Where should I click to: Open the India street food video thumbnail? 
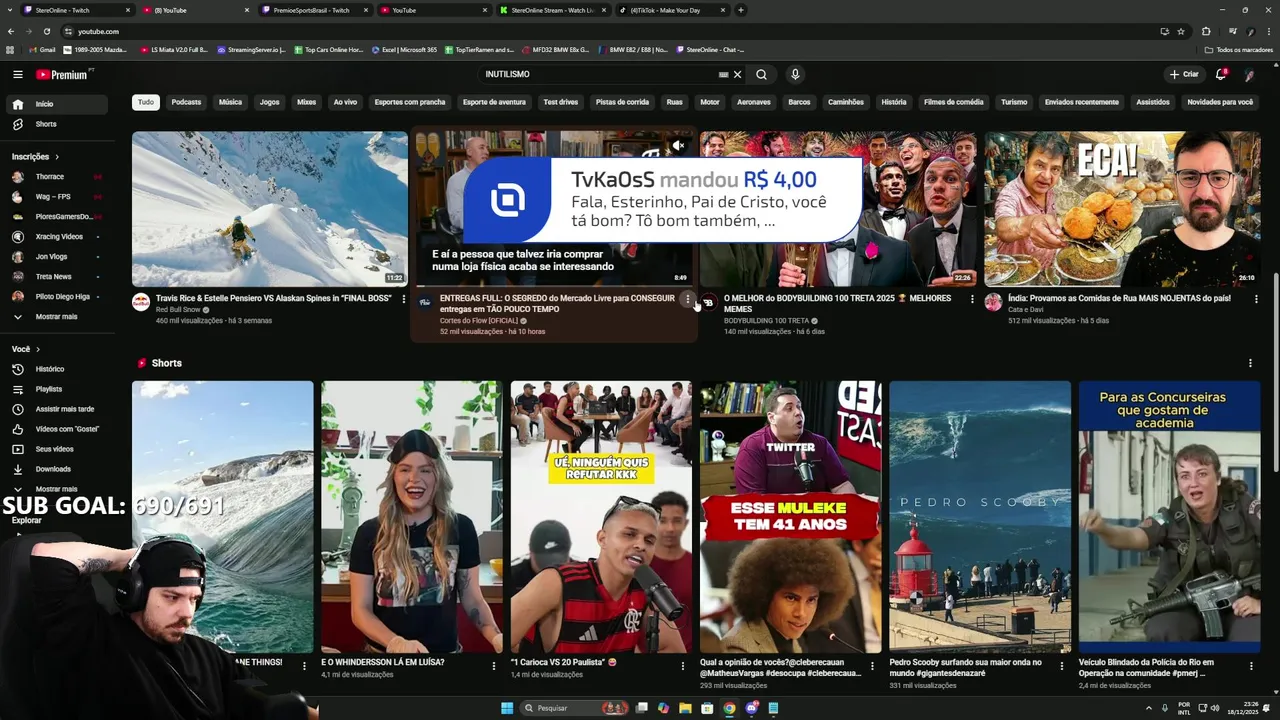1122,209
